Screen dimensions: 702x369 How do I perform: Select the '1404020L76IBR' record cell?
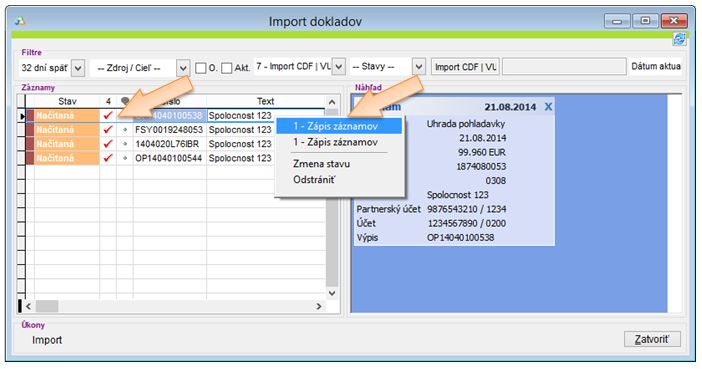click(169, 144)
